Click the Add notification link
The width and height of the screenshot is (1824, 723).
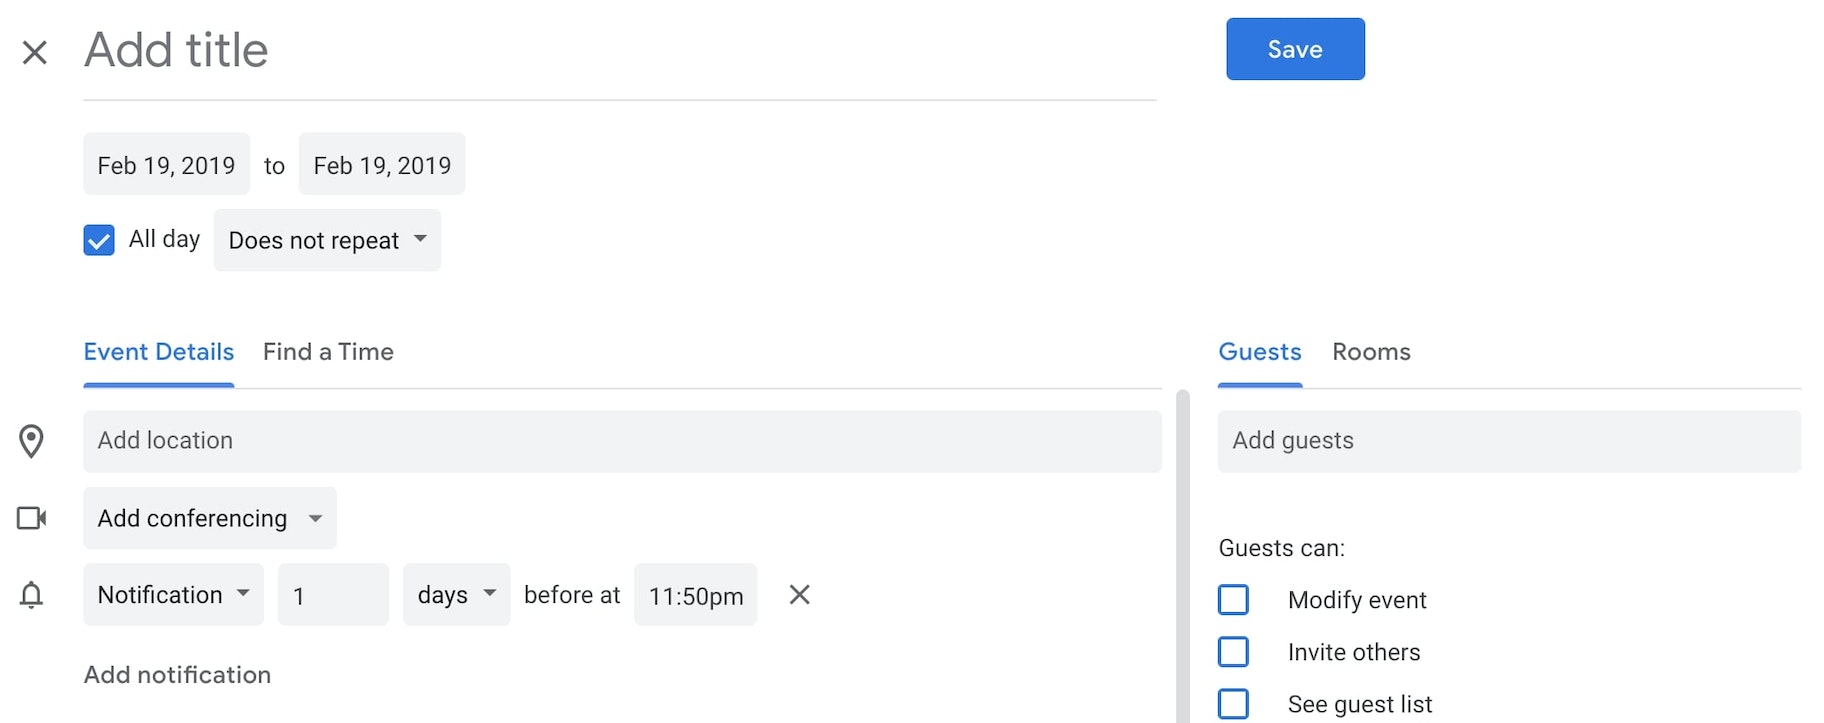point(177,675)
